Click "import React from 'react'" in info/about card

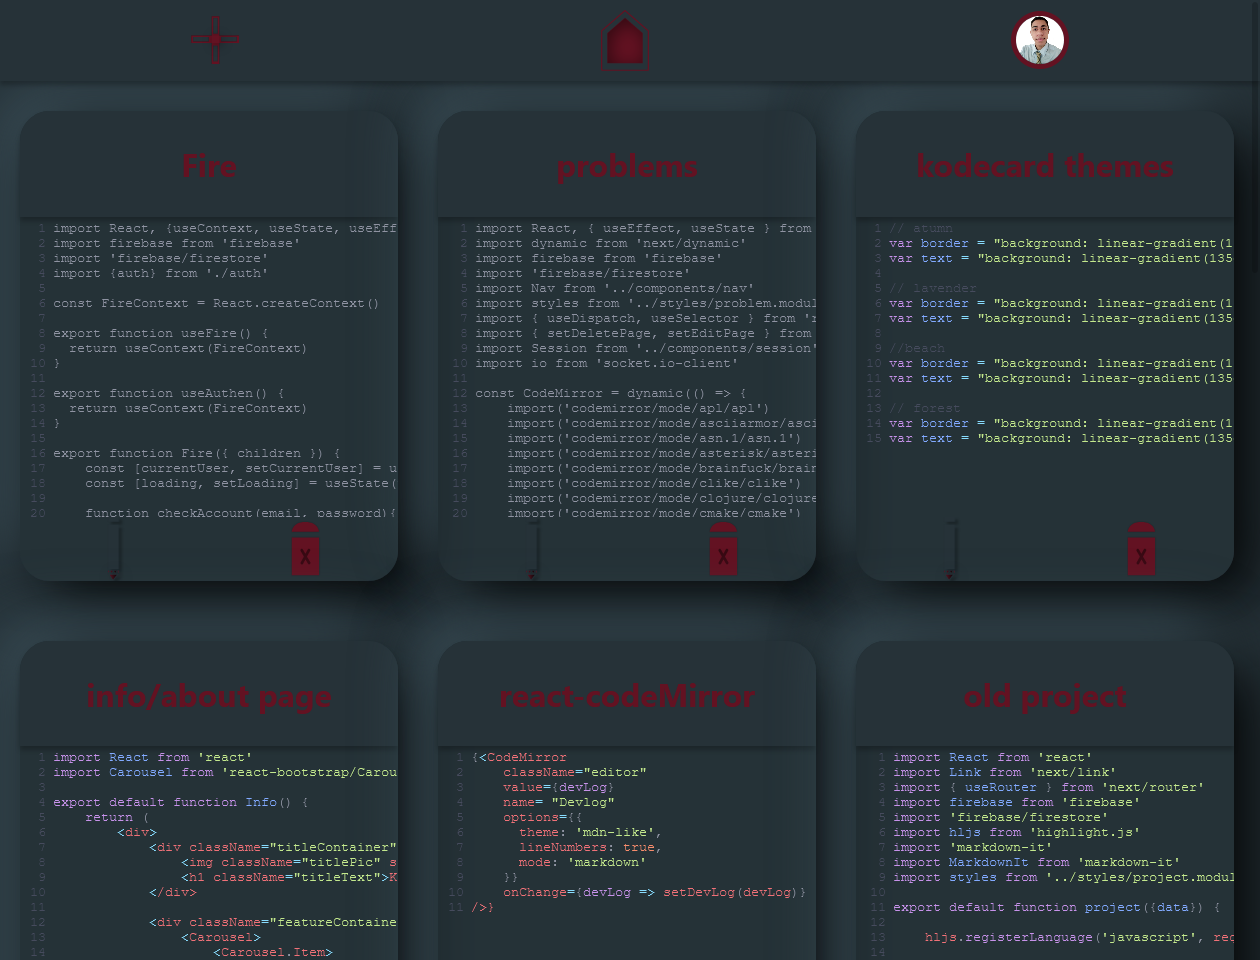pos(153,757)
